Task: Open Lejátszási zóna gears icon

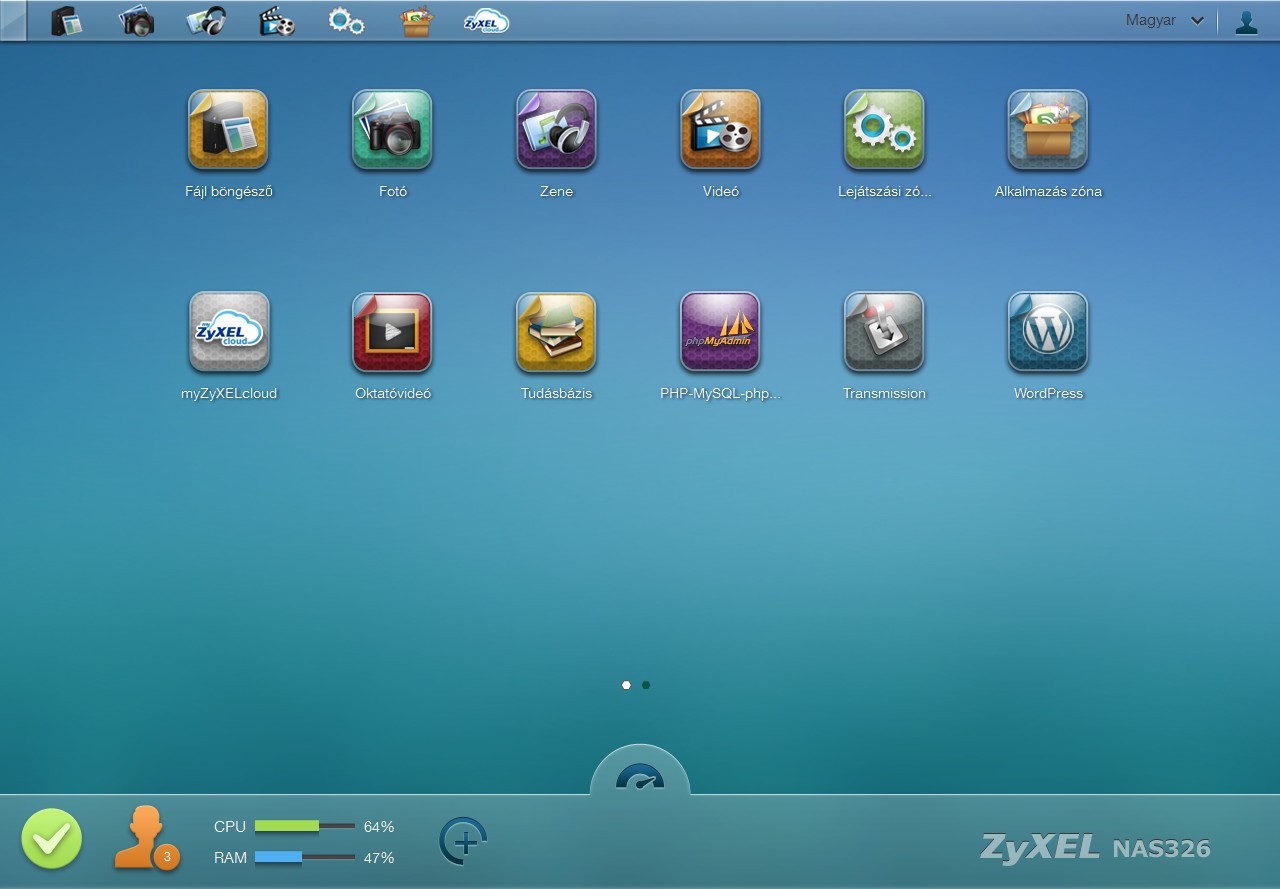Action: (x=884, y=130)
